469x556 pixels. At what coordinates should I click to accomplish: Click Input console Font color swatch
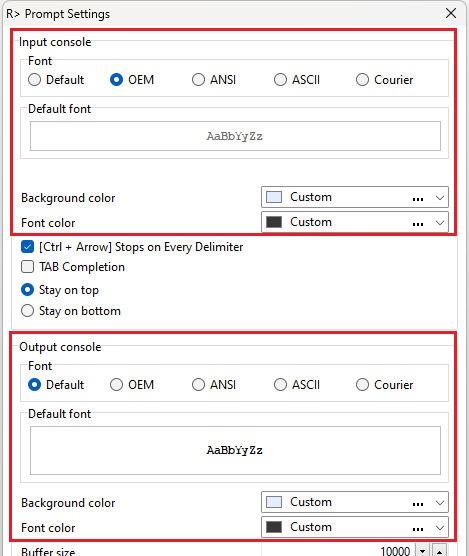pos(274,222)
